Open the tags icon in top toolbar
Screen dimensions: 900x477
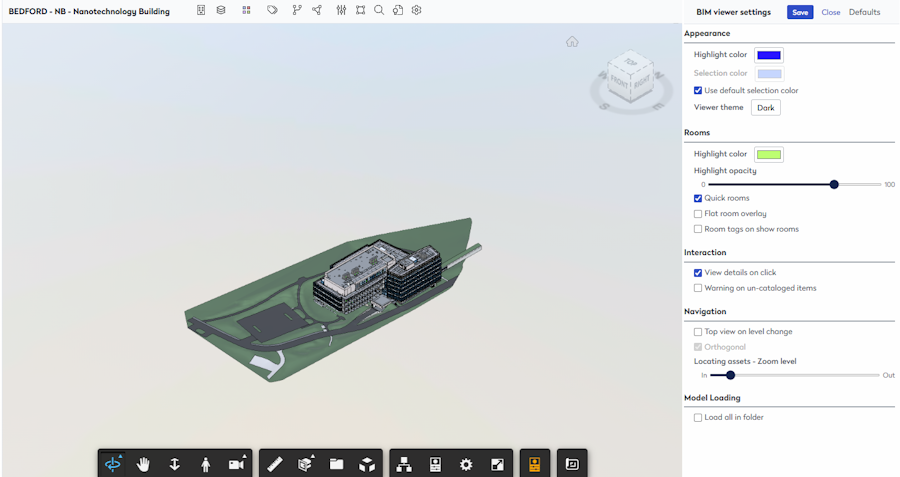273,10
